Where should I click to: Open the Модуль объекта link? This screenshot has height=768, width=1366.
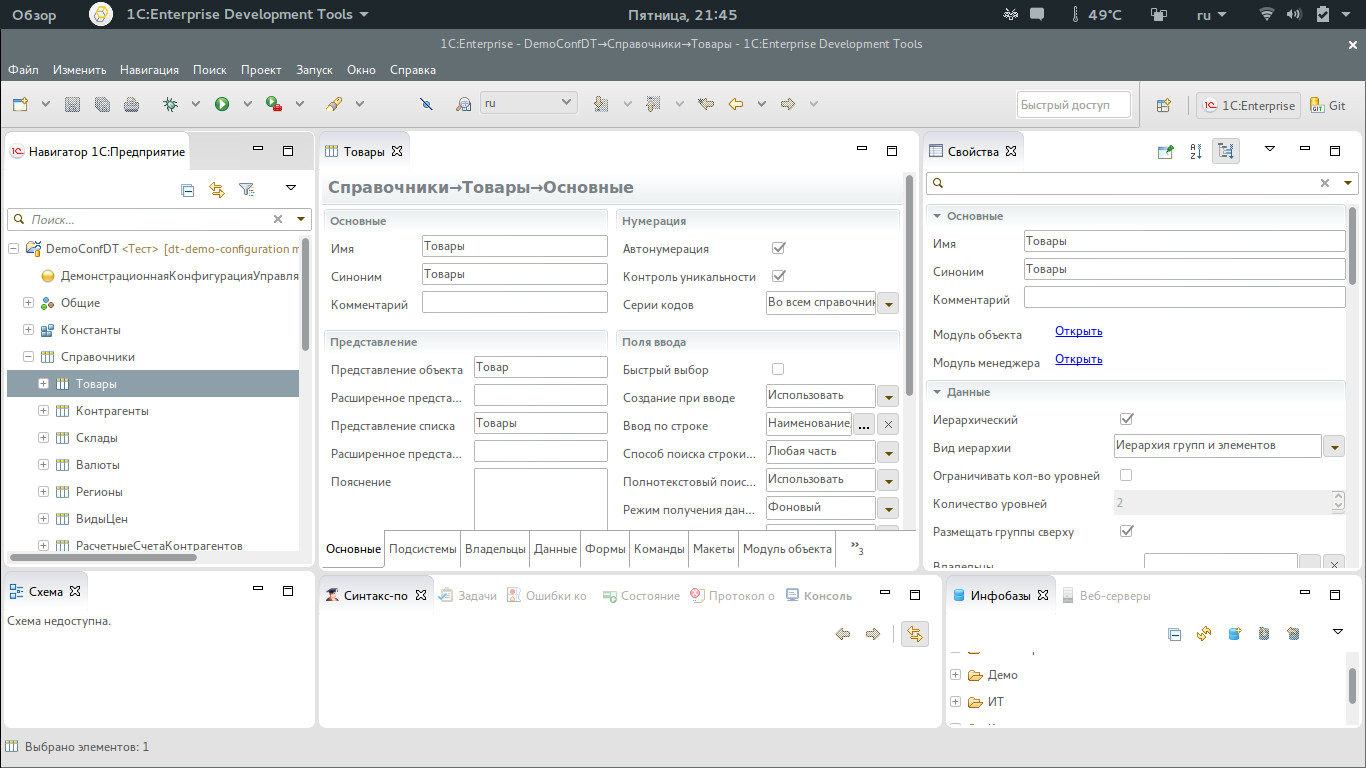pos(1078,331)
